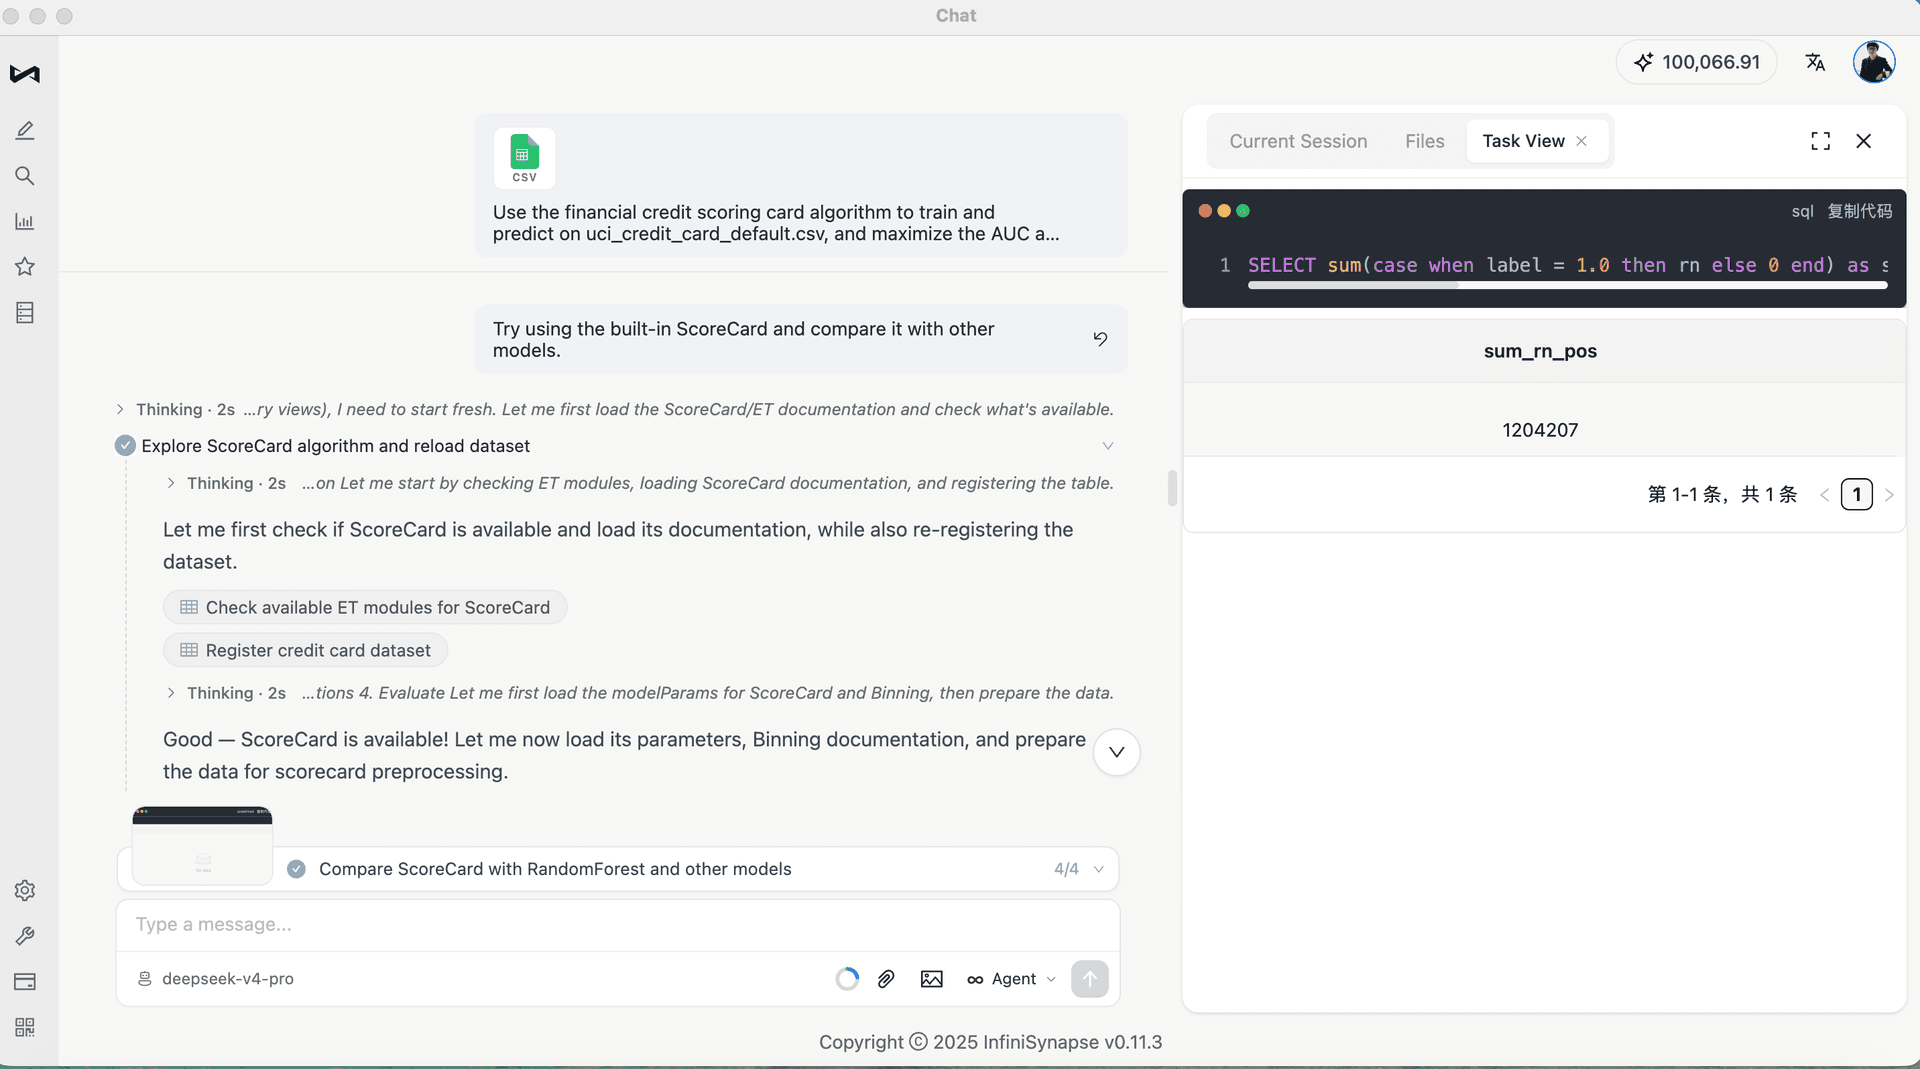This screenshot has height=1069, width=1920.
Task: Click the 1204207 result cell
Action: point(1540,430)
